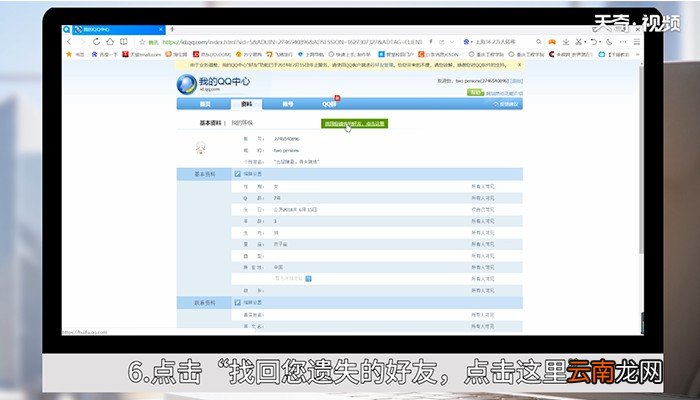Open the 首页 navigation tab
This screenshot has width=700, height=400.
click(205, 104)
